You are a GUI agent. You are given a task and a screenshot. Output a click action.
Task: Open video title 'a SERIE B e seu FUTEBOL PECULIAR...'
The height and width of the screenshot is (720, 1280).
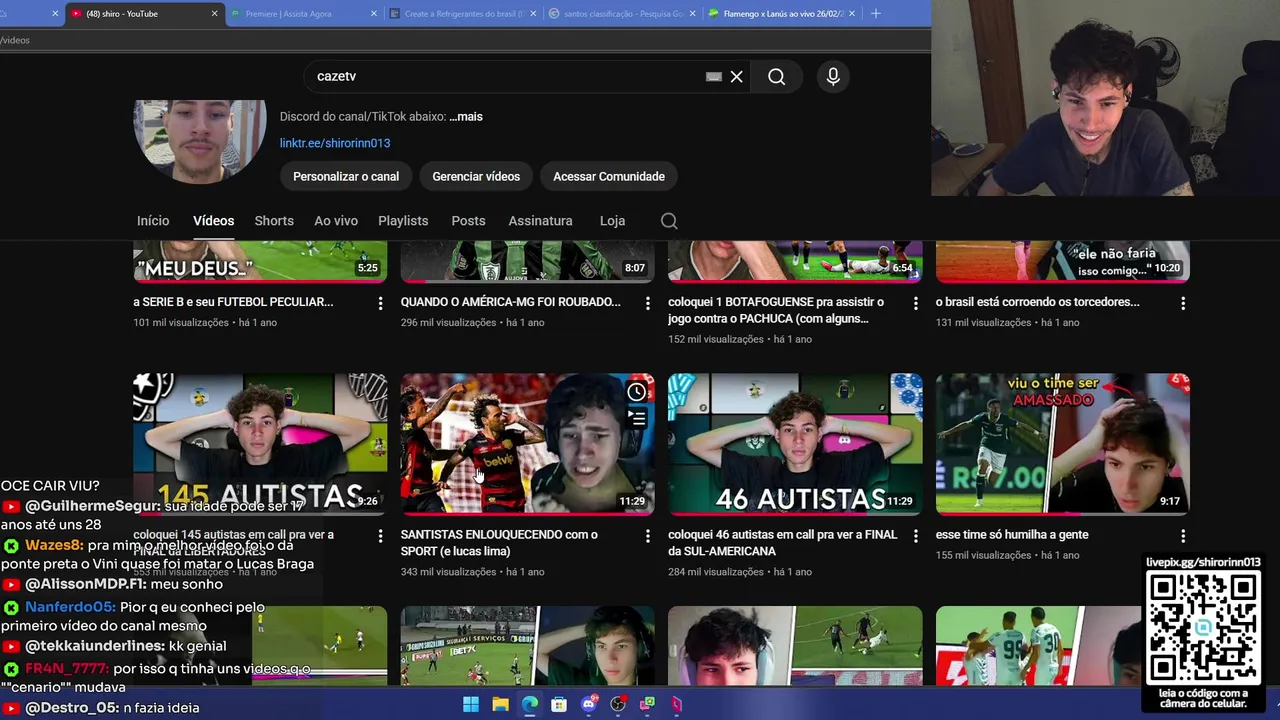233,302
